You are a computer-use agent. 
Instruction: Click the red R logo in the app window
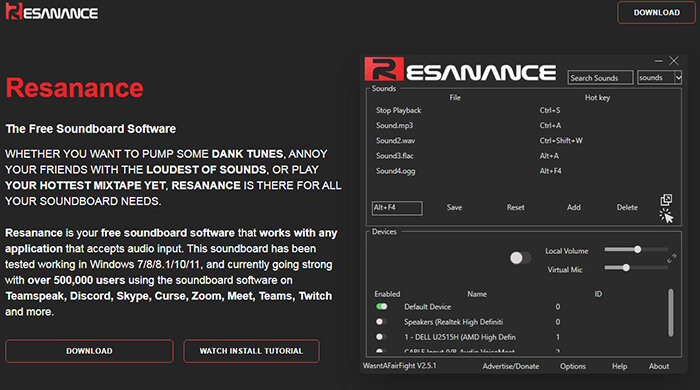tap(384, 69)
